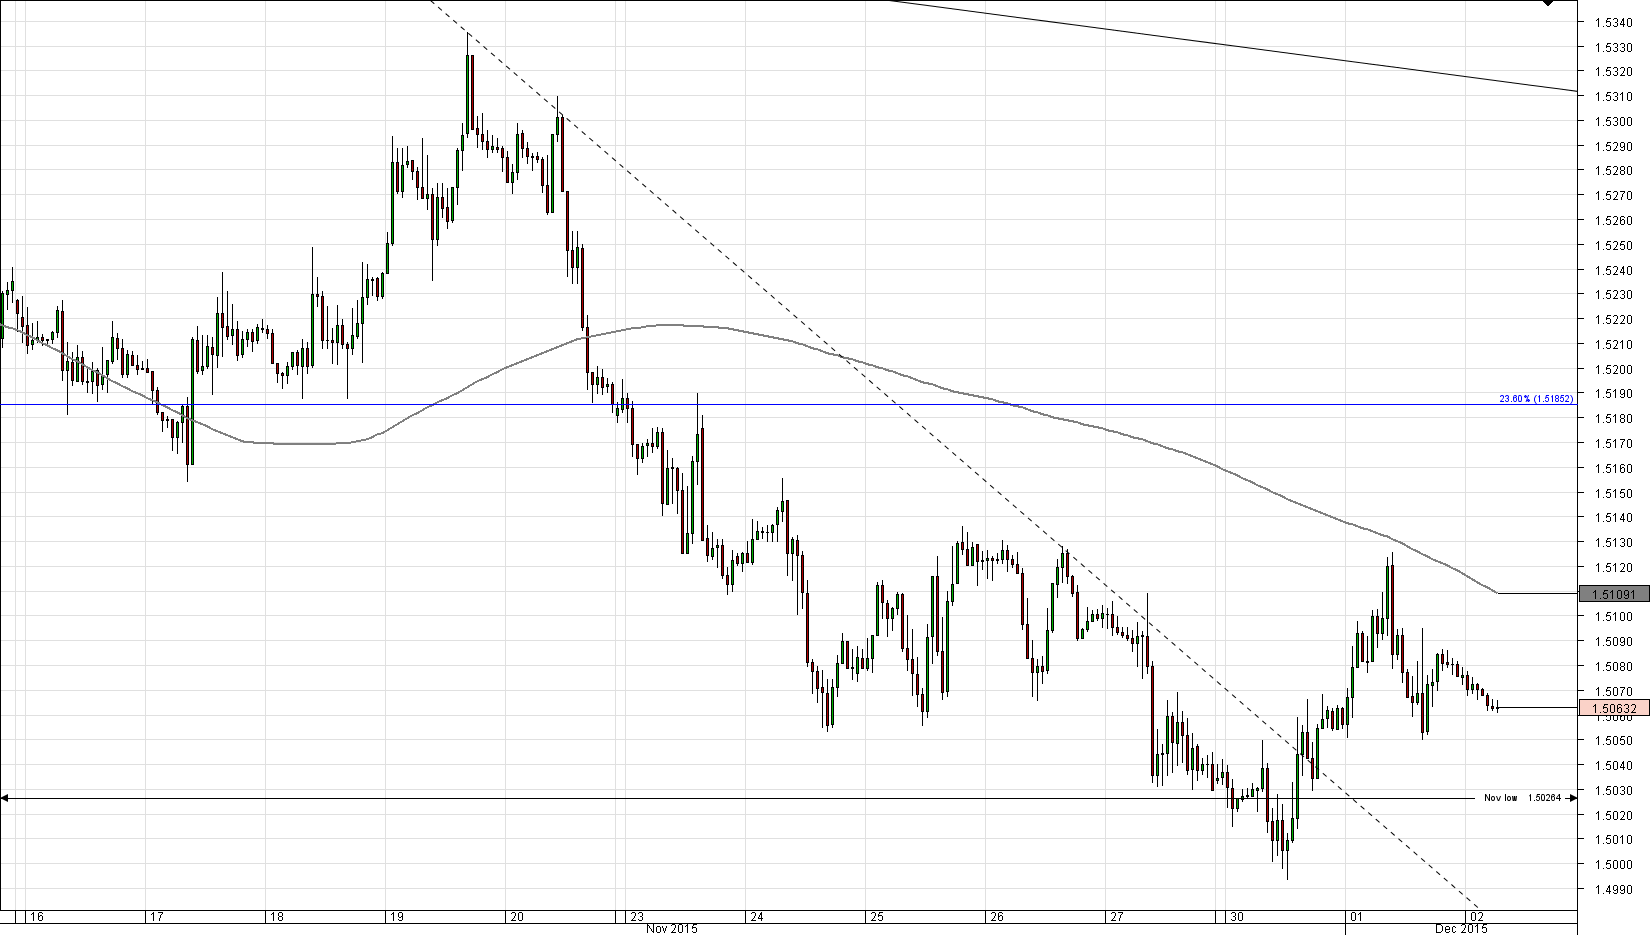This screenshot has width=1651, height=935.
Task: Click the 1.5080 price axis label
Action: click(x=1616, y=667)
